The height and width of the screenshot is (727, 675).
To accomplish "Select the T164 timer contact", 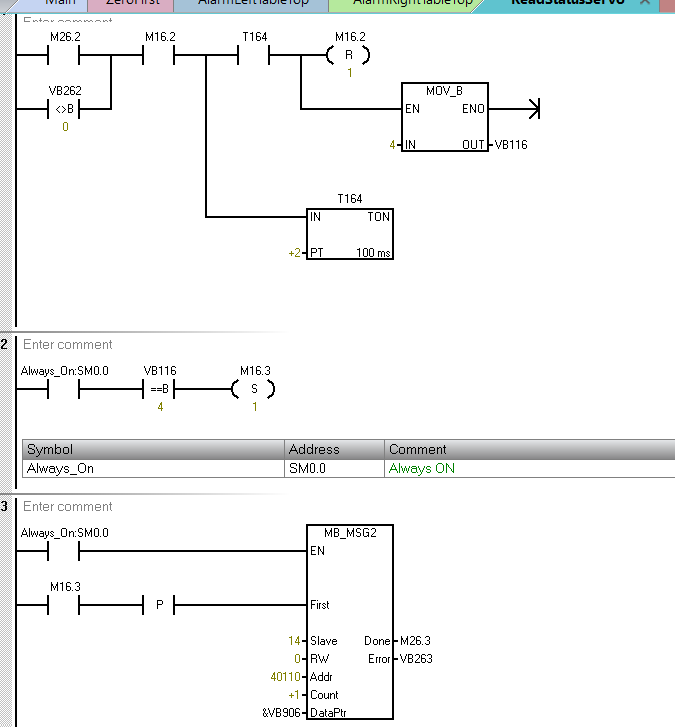I will (254, 56).
